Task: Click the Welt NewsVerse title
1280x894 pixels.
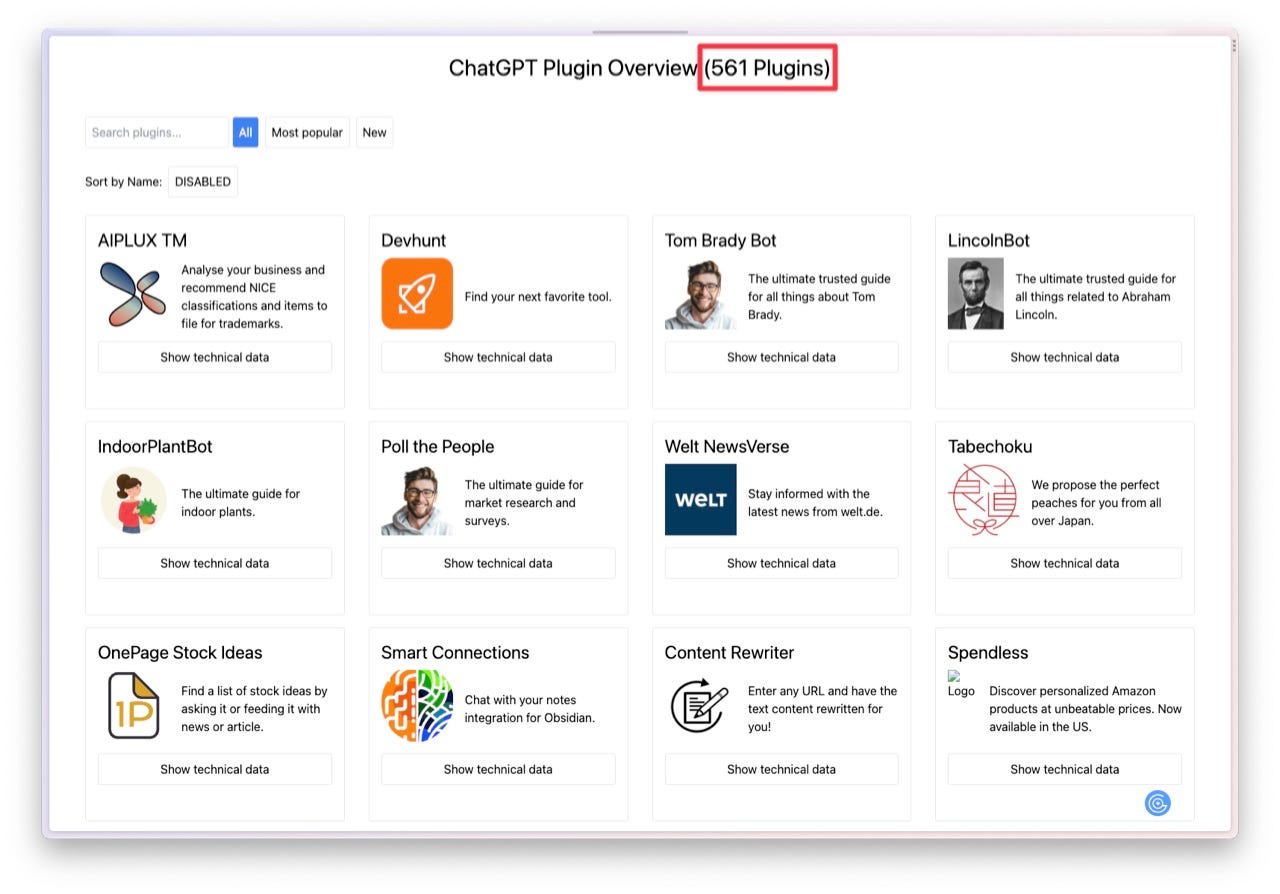Action: (727, 446)
